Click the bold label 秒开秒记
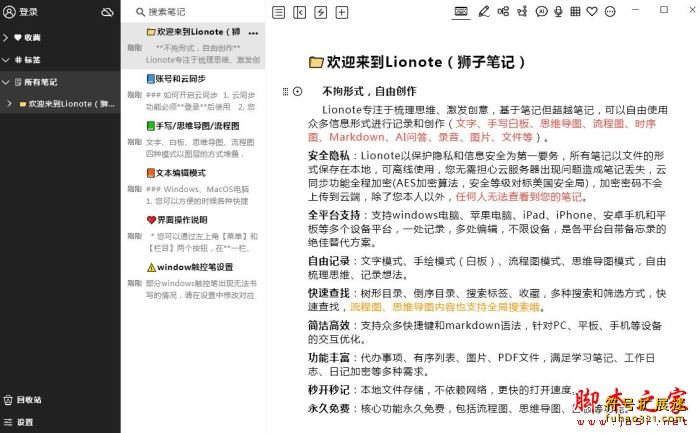The width and height of the screenshot is (700, 433). coord(329,390)
